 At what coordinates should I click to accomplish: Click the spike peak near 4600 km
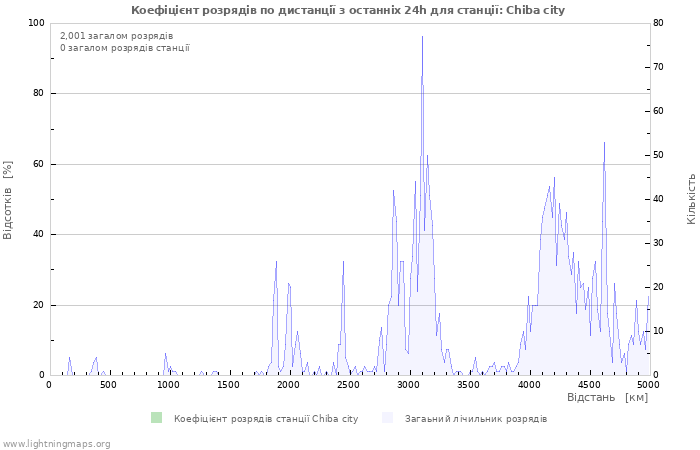[604, 143]
